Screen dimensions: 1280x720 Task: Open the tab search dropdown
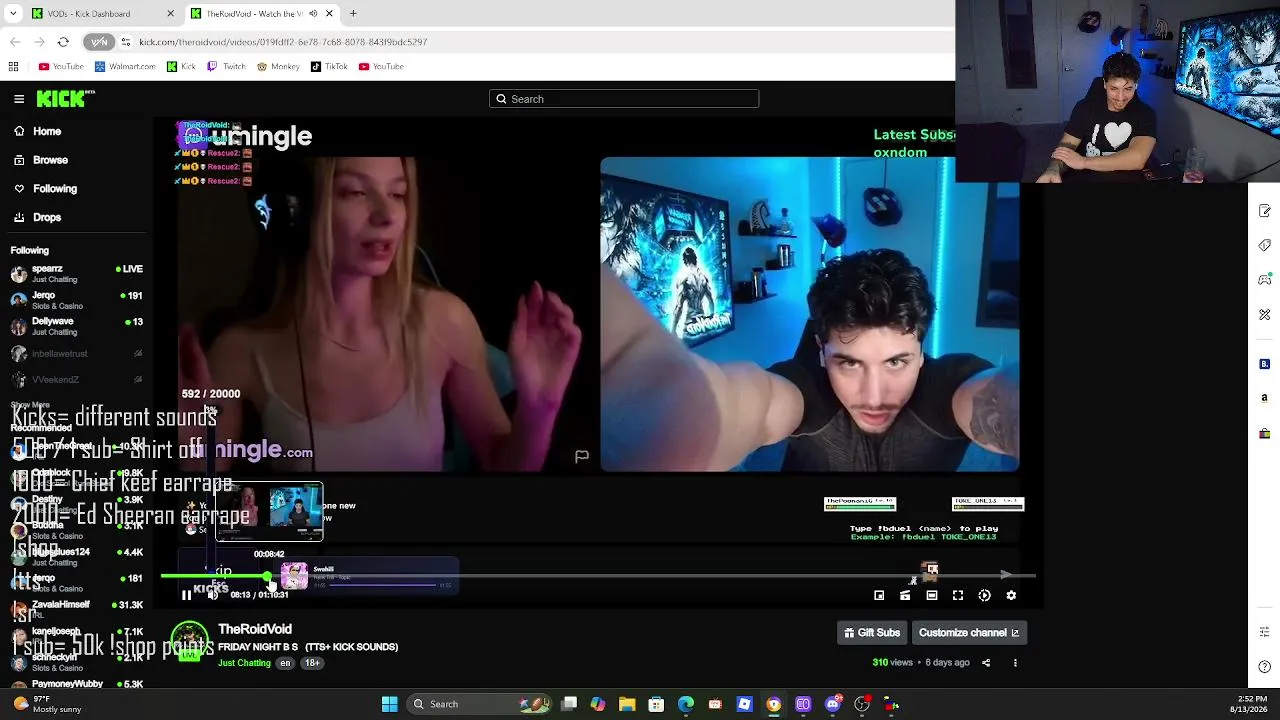point(13,14)
